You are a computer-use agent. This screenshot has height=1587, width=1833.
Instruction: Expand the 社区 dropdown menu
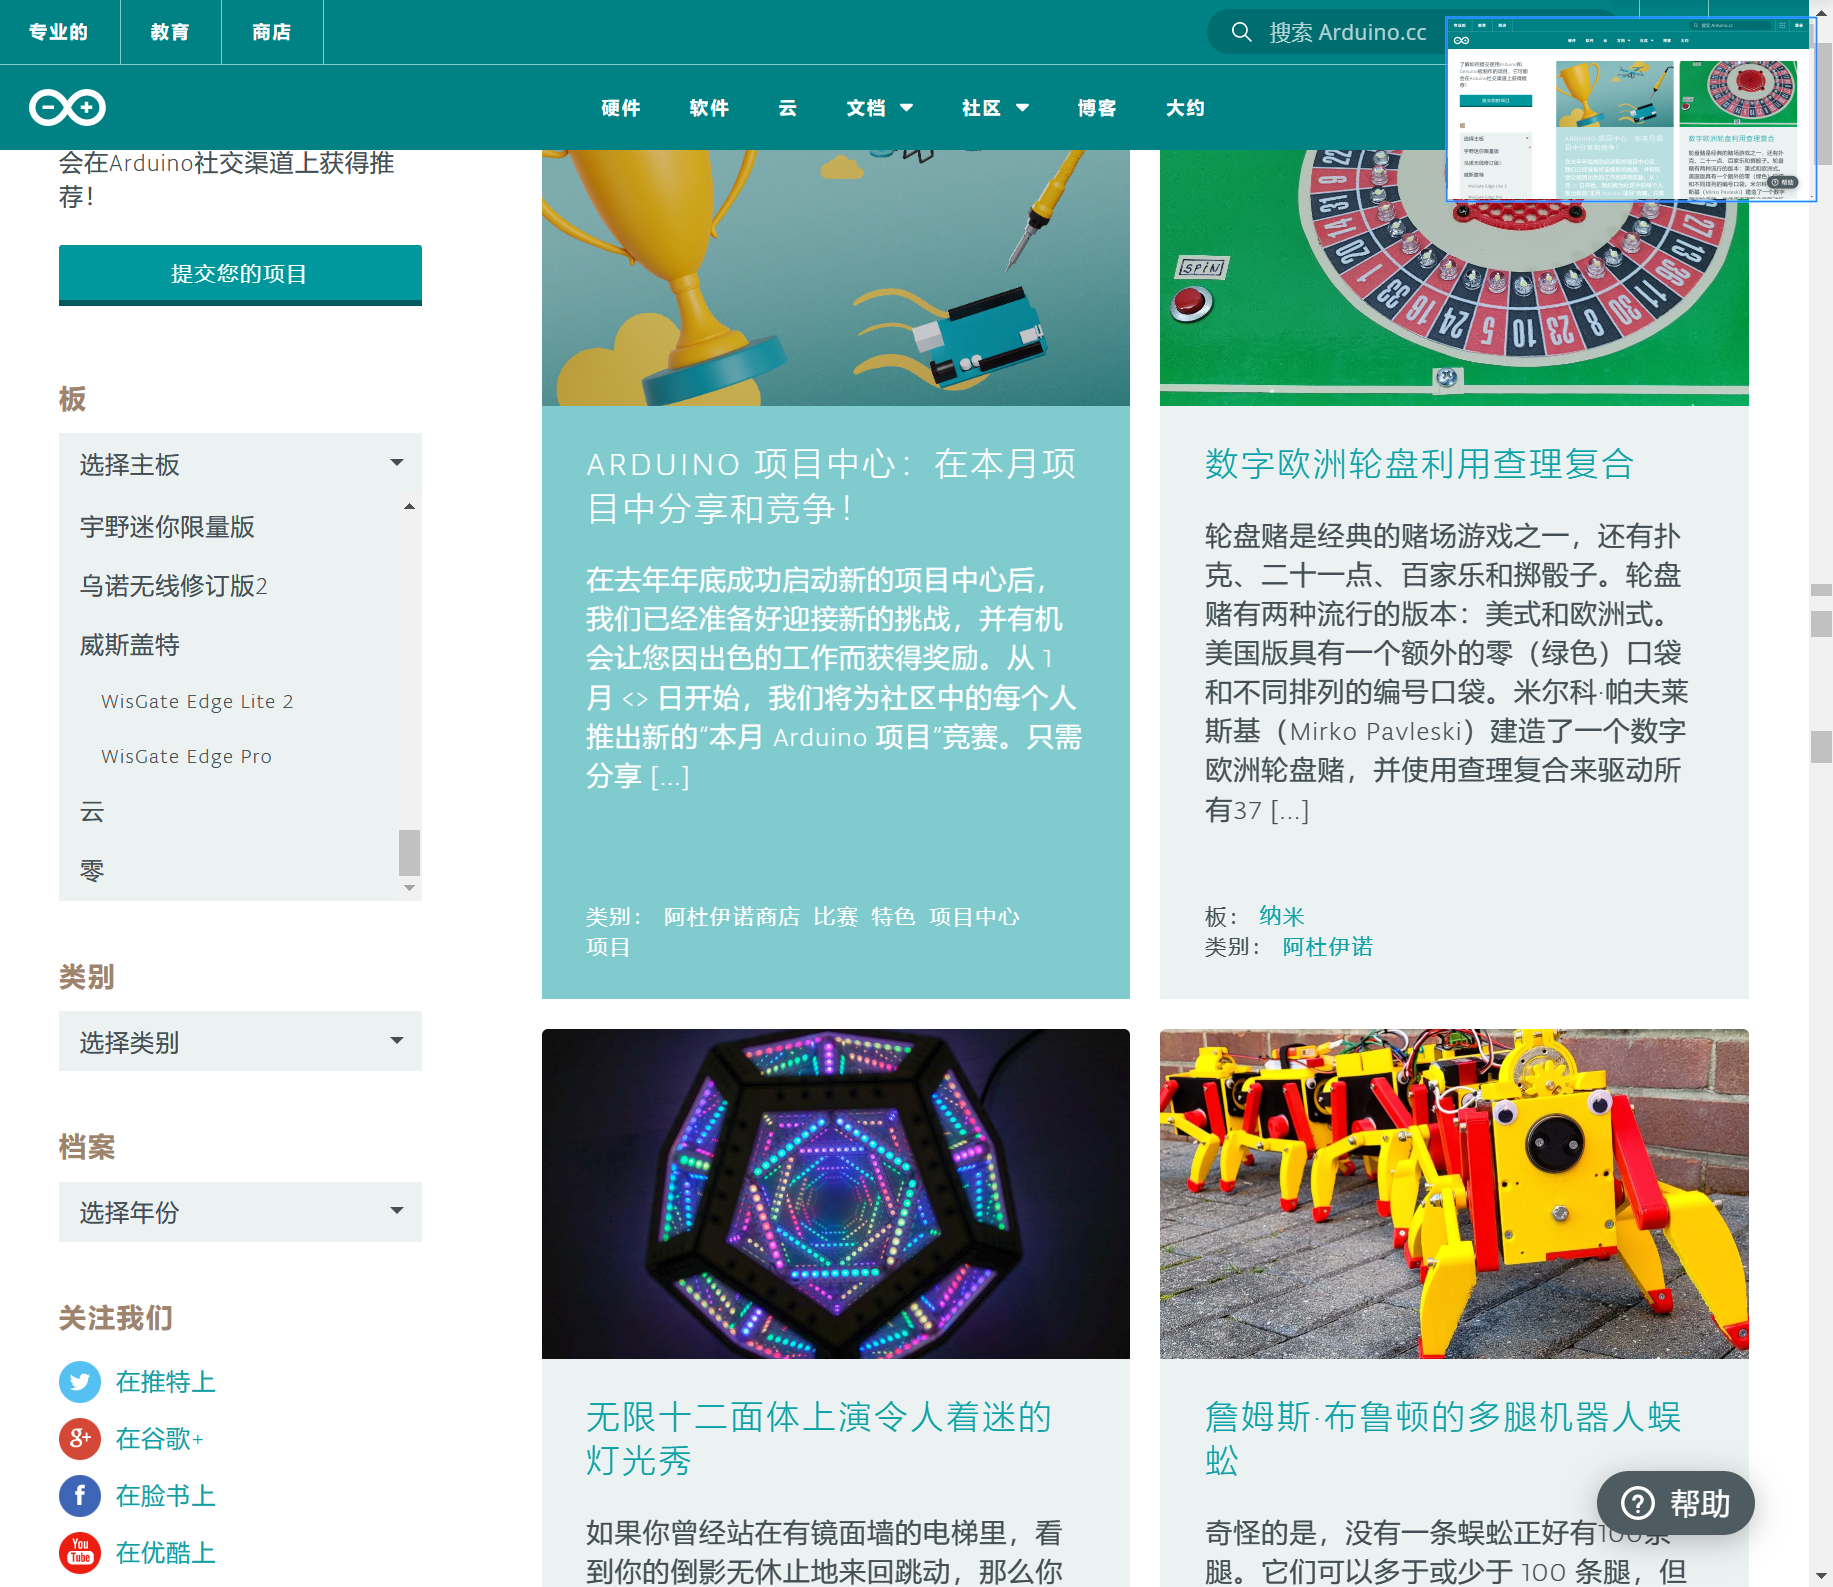(x=995, y=108)
